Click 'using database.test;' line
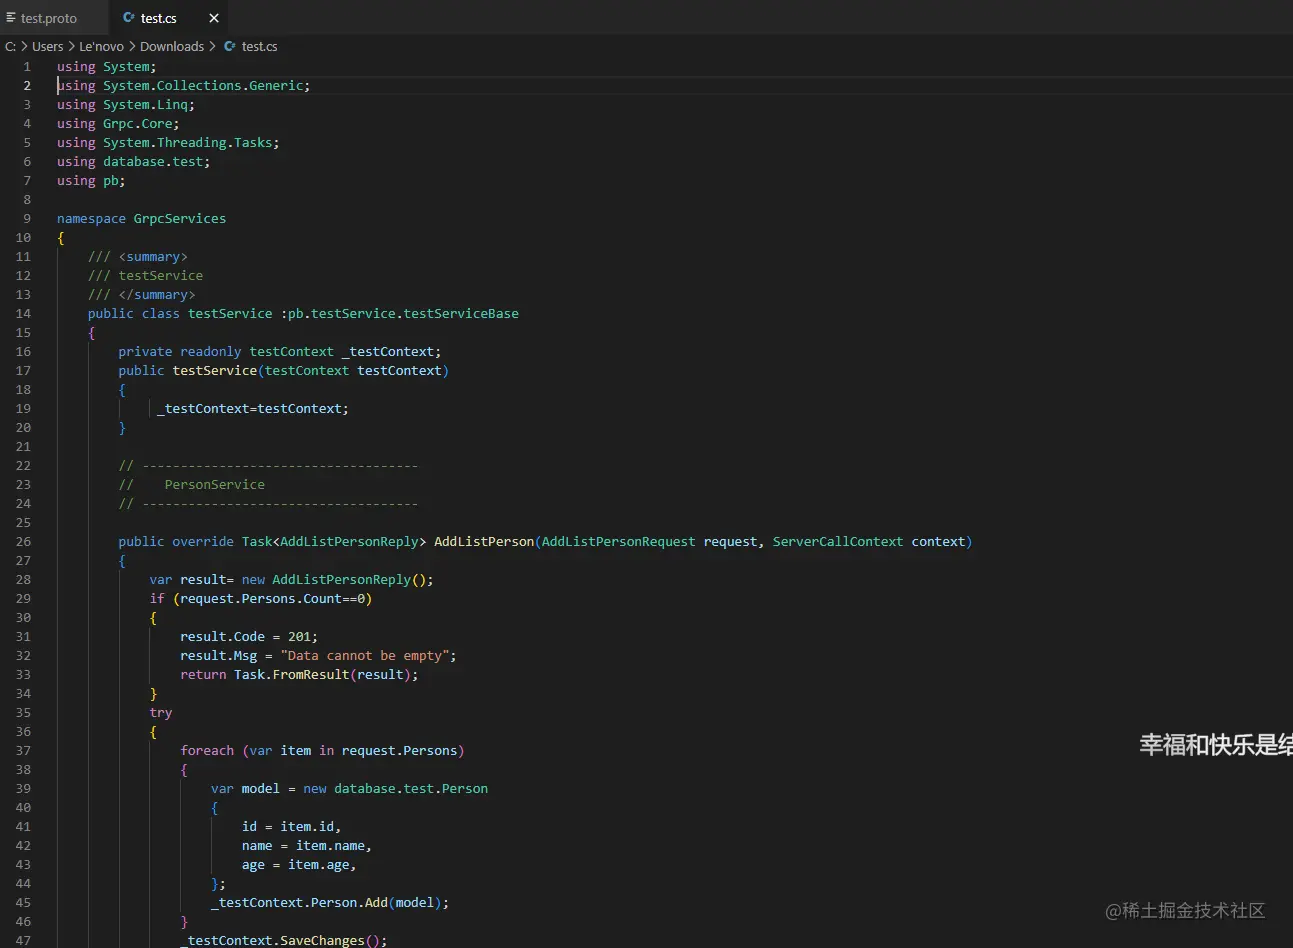Screen dimensions: 1293x948 point(134,161)
